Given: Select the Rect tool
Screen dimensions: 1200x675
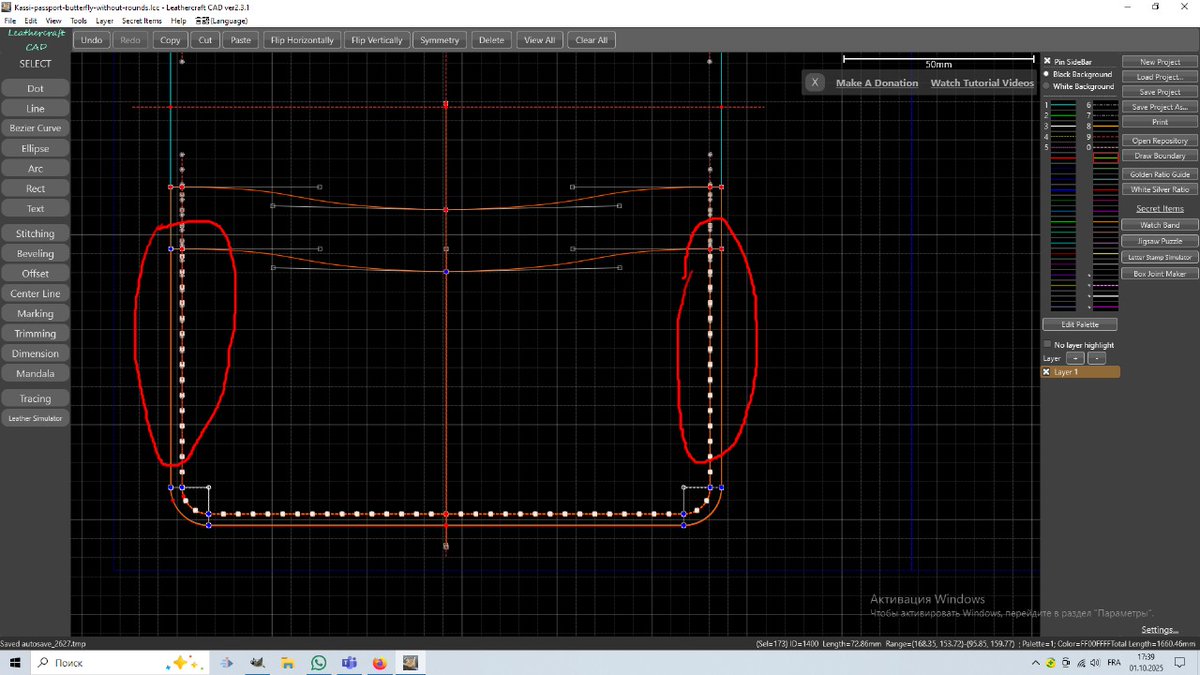Looking at the screenshot, I should [x=35, y=188].
